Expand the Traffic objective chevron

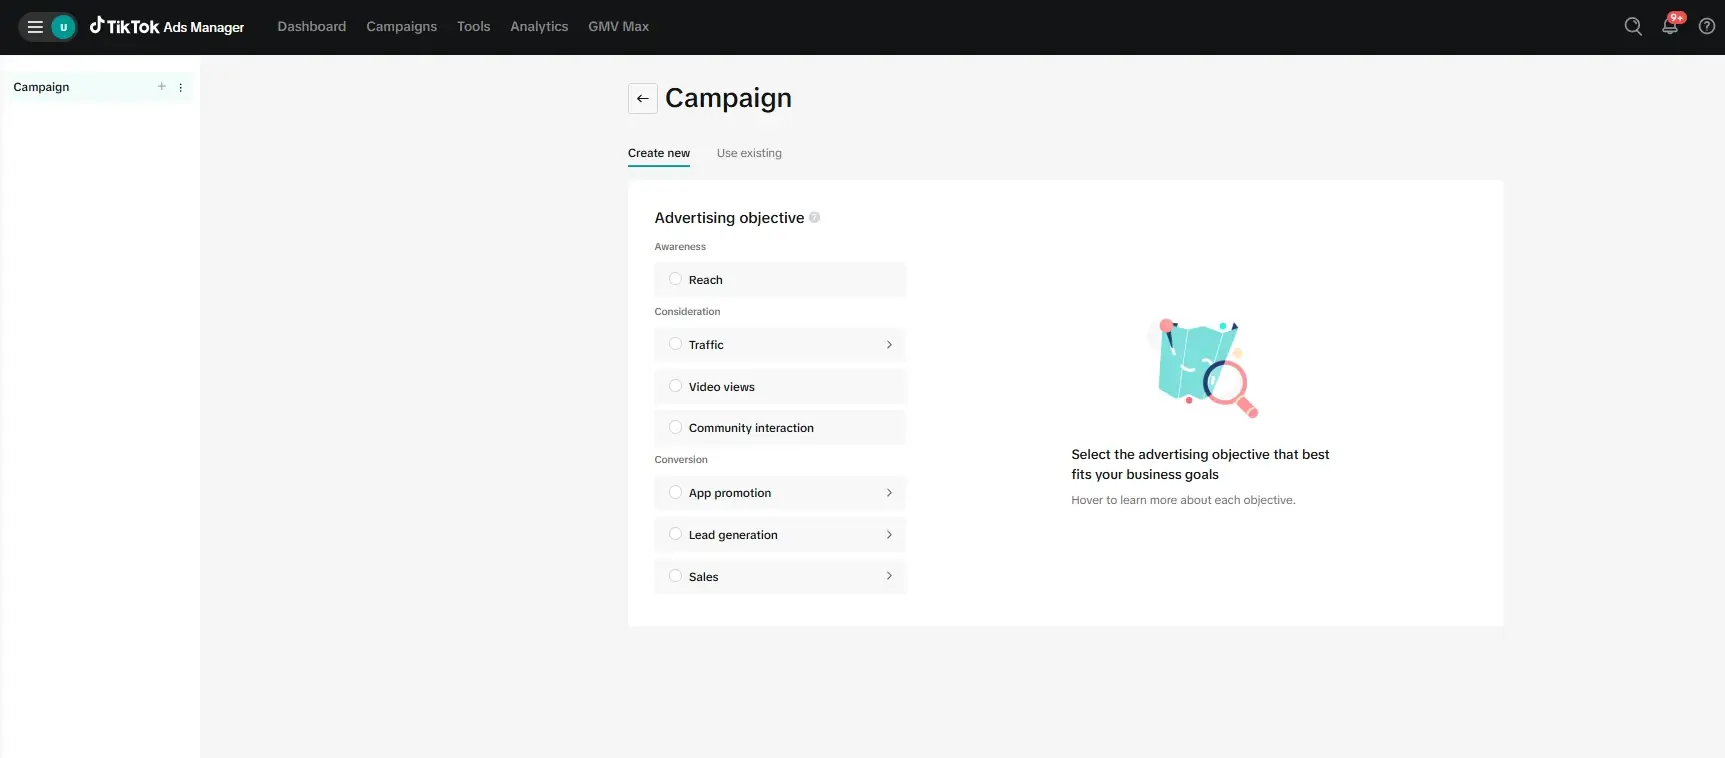click(889, 345)
